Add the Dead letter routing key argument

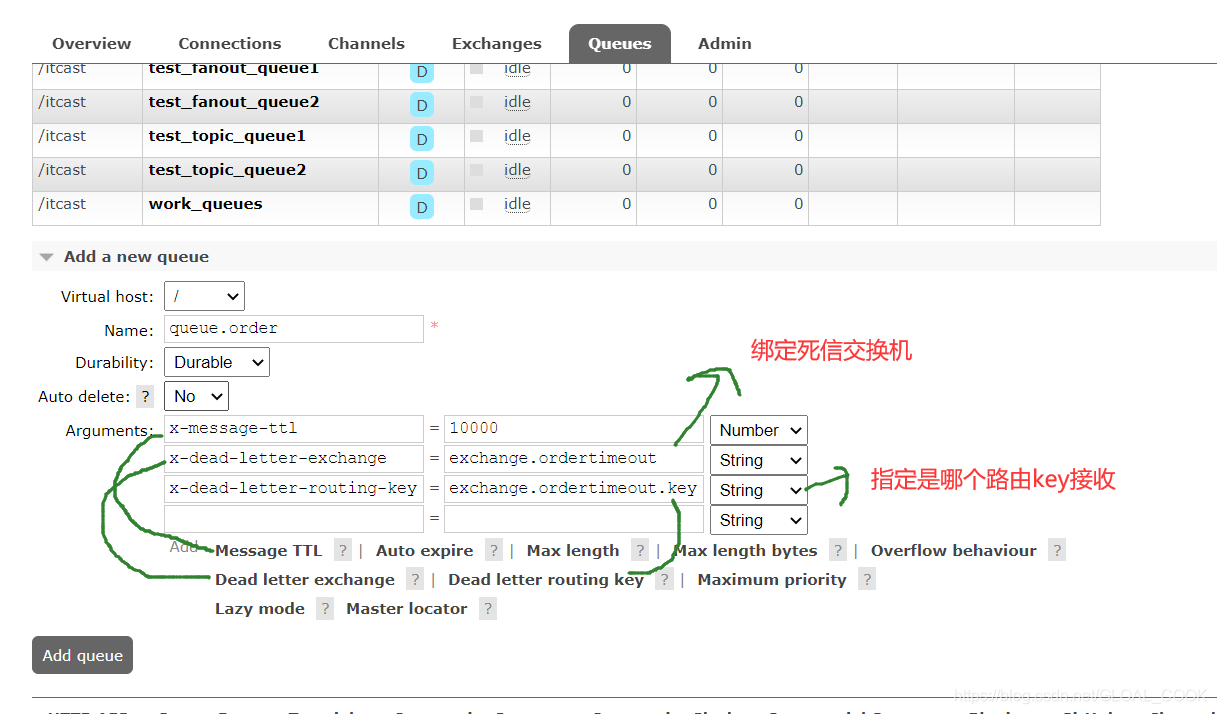tap(546, 580)
